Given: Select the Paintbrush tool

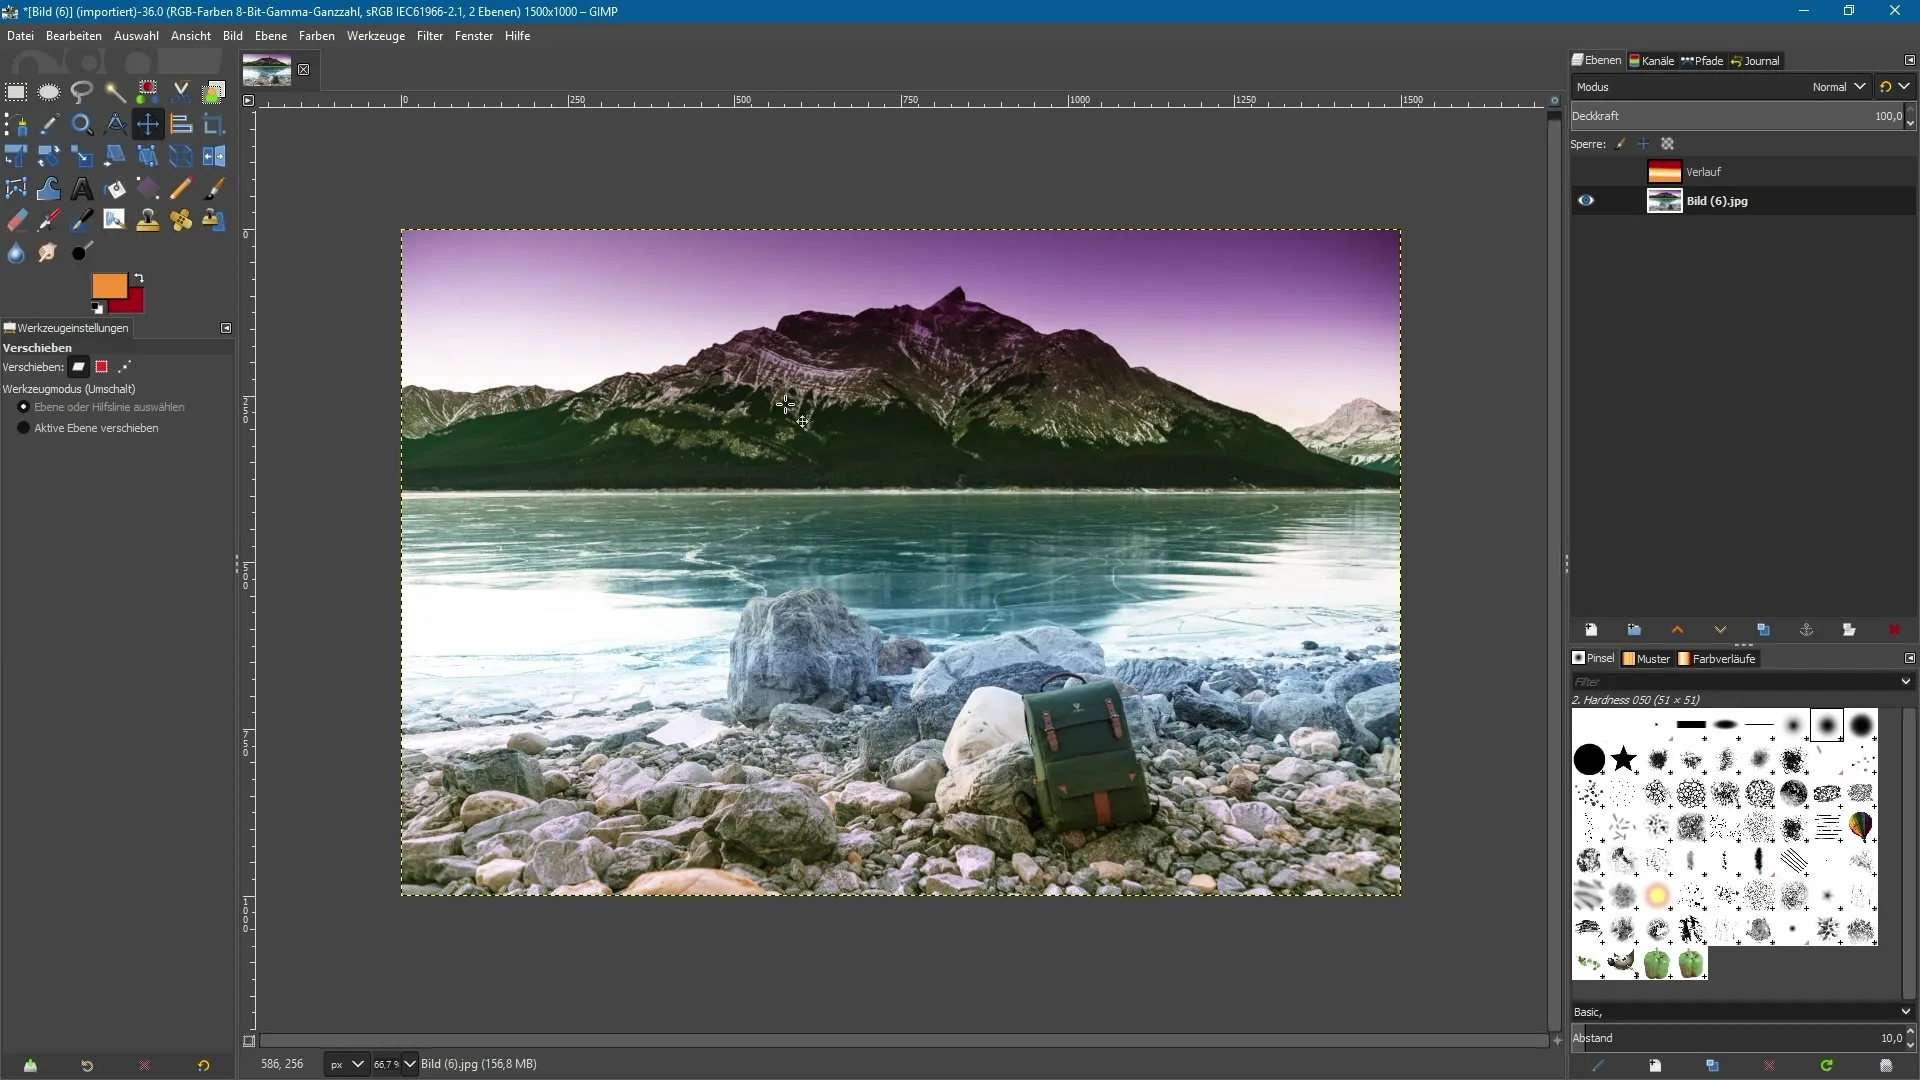Looking at the screenshot, I should pos(214,189).
